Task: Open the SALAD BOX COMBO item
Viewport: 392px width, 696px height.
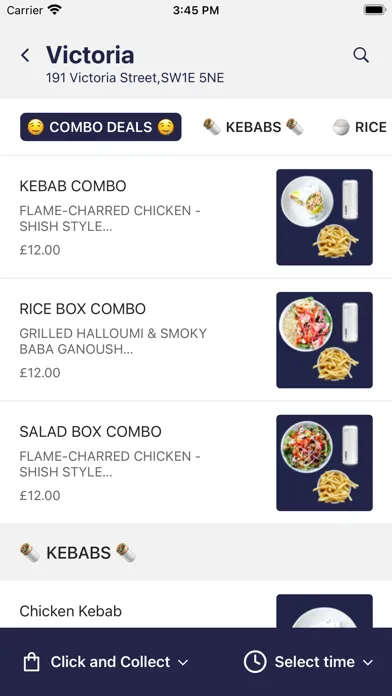Action: [x=196, y=463]
